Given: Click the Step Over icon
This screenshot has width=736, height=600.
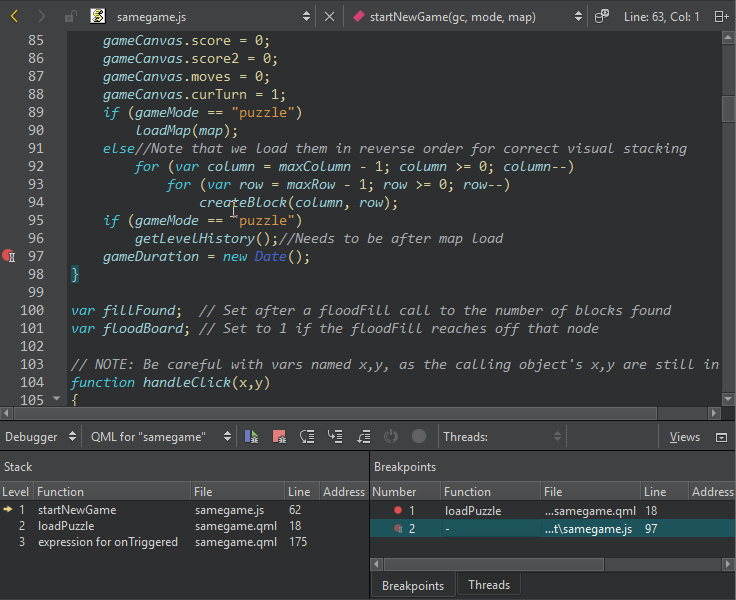Looking at the screenshot, I should (307, 437).
